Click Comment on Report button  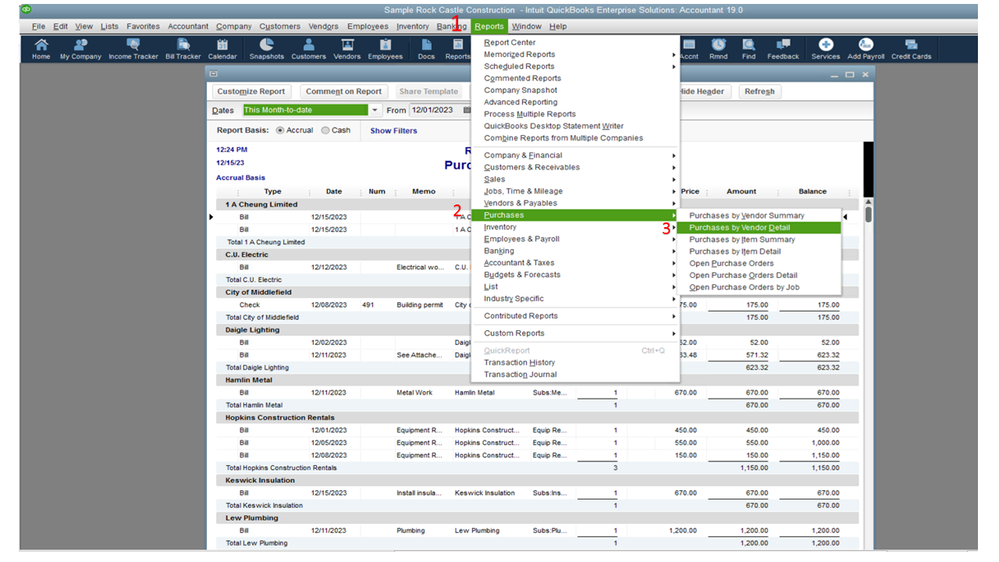343,91
